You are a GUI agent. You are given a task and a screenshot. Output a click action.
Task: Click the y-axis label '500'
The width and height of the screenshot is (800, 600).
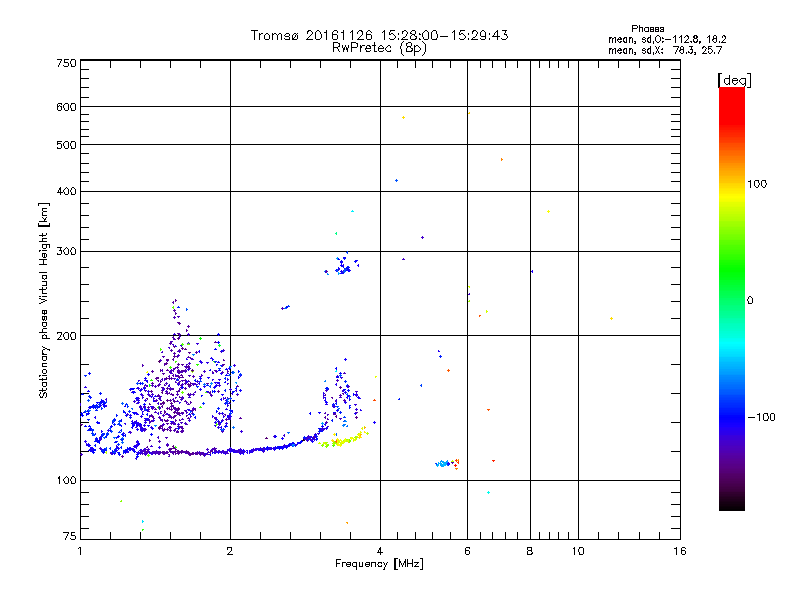[66, 145]
